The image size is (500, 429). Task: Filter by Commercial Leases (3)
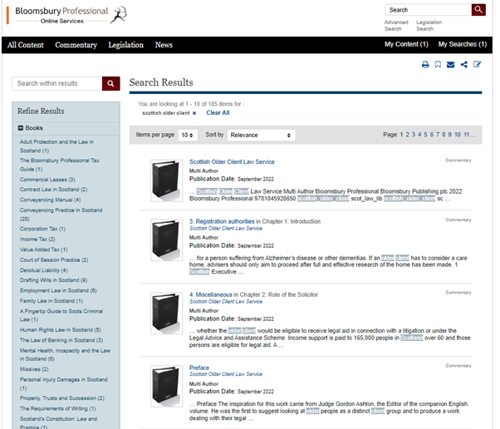(x=47, y=180)
